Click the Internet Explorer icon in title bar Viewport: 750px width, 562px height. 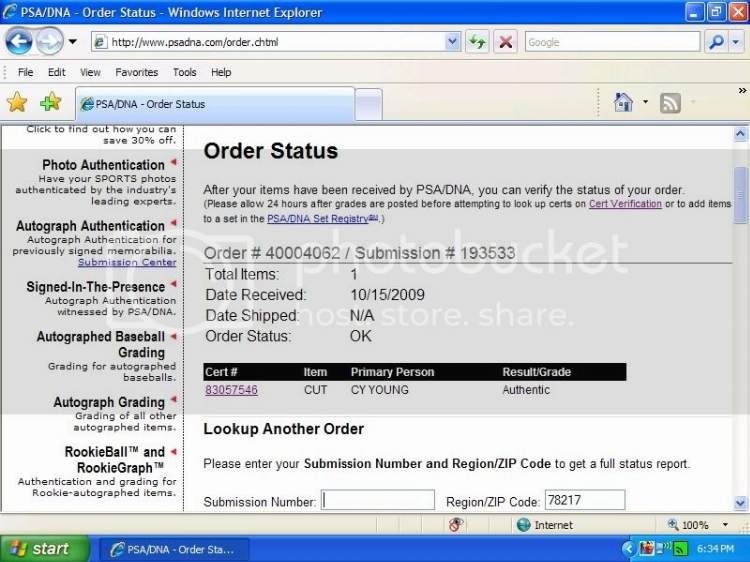pos(10,12)
